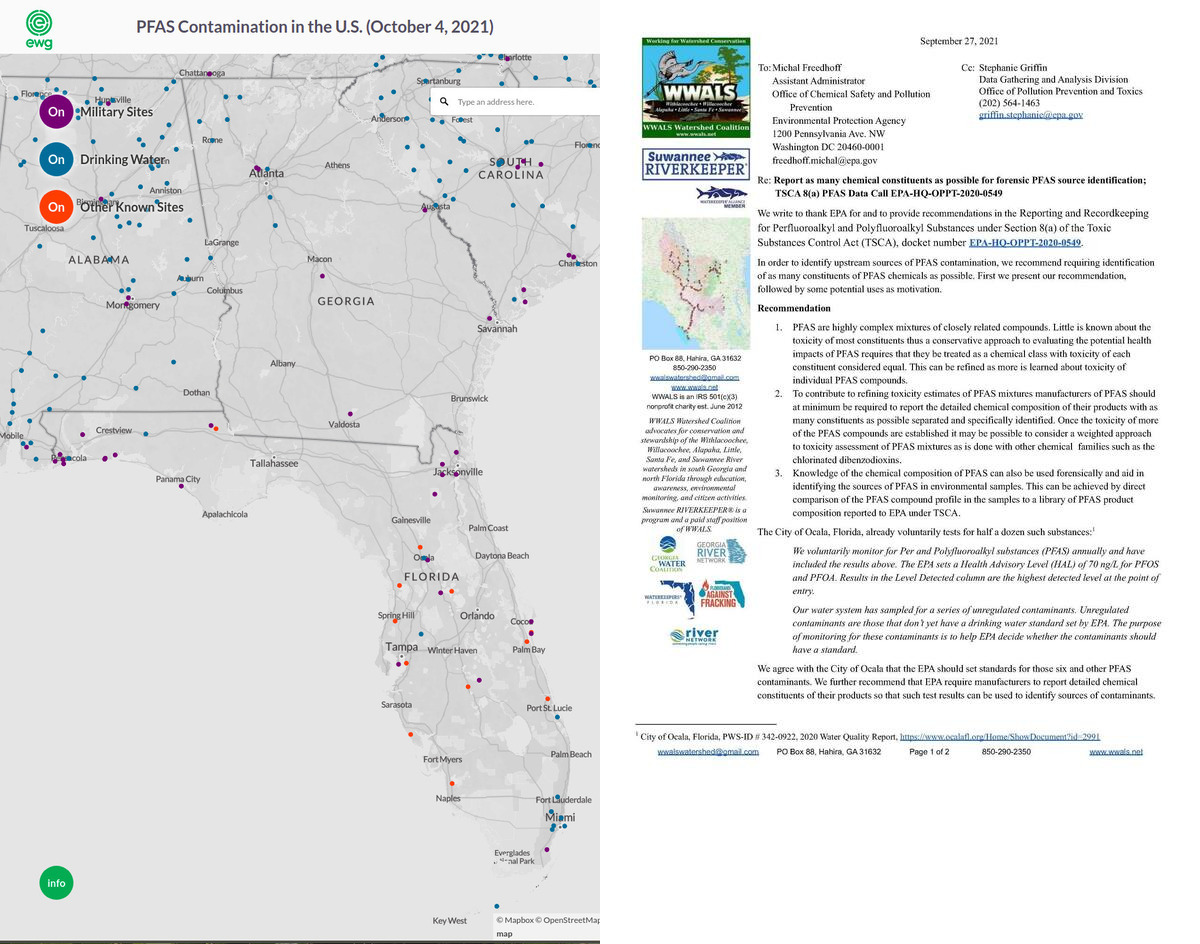The width and height of the screenshot is (1200, 944).
Task: Click the Atlanta city label on the map
Action: [x=266, y=173]
